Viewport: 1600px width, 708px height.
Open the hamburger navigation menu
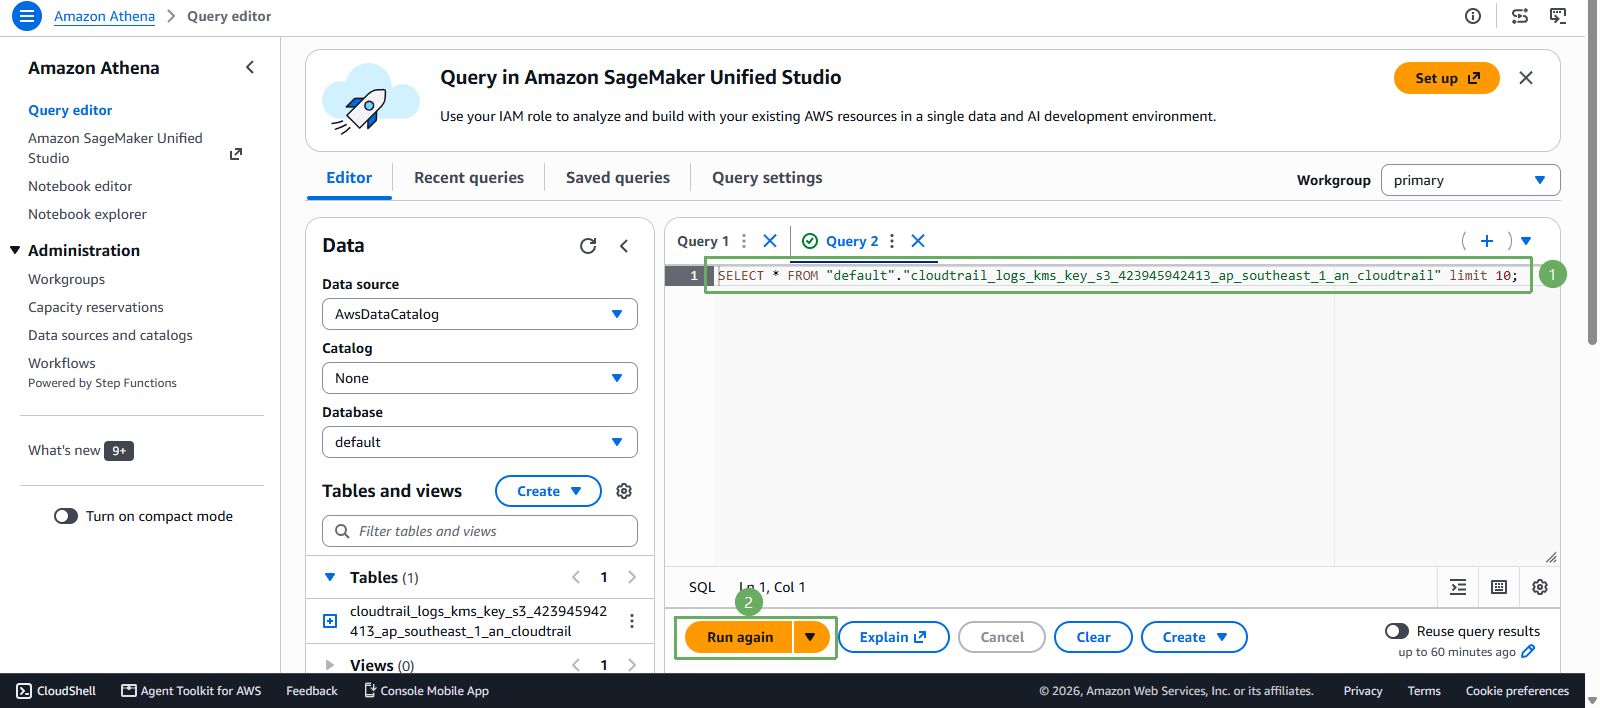tap(27, 16)
